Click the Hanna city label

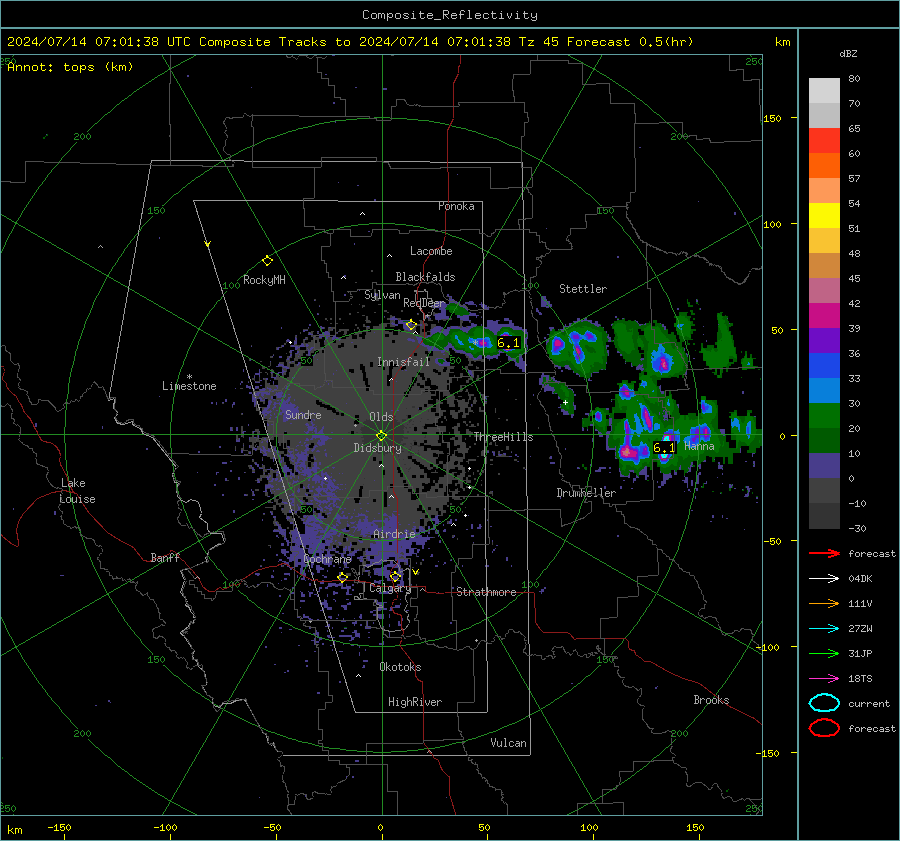tap(699, 446)
